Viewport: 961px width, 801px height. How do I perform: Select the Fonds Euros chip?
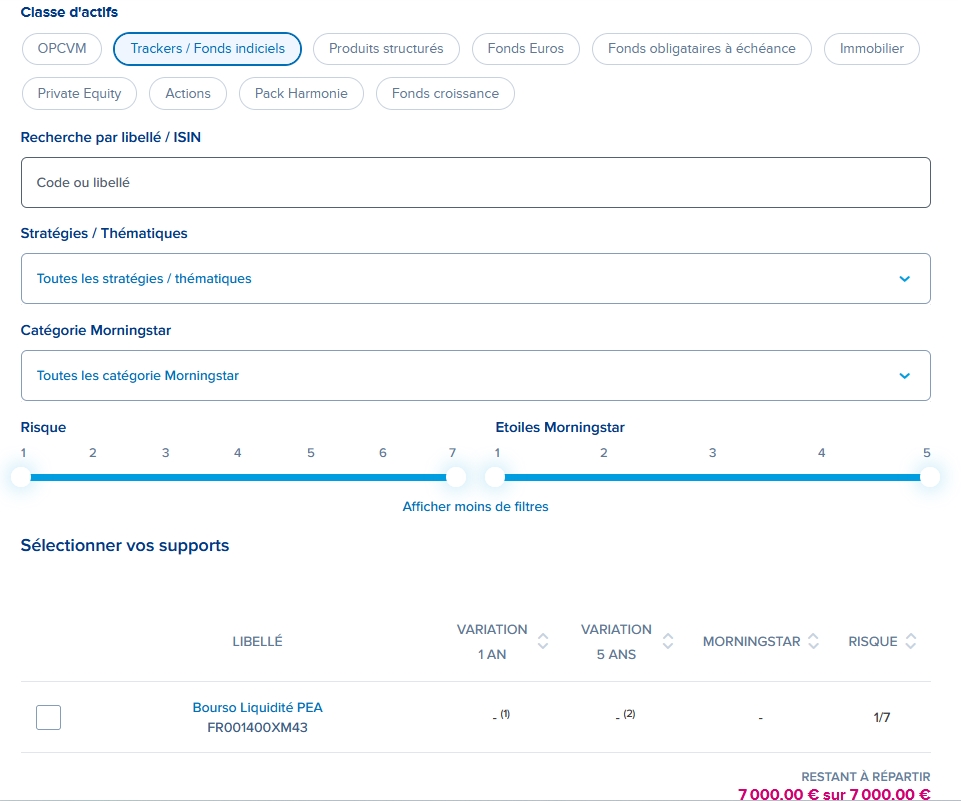click(x=525, y=48)
